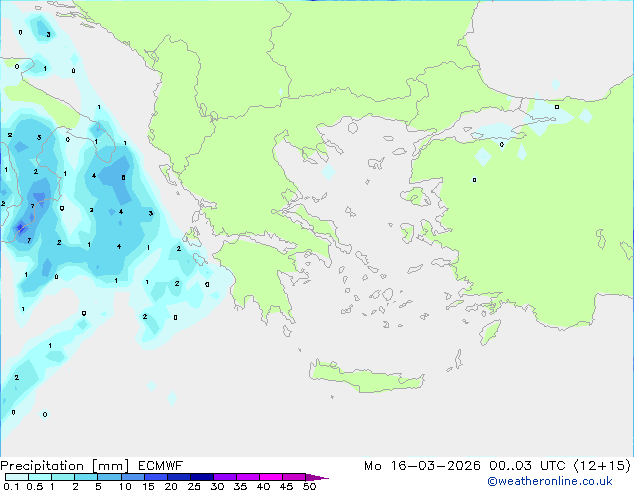
Task: Click the 00..03 UTC time label
Action: coord(529,466)
